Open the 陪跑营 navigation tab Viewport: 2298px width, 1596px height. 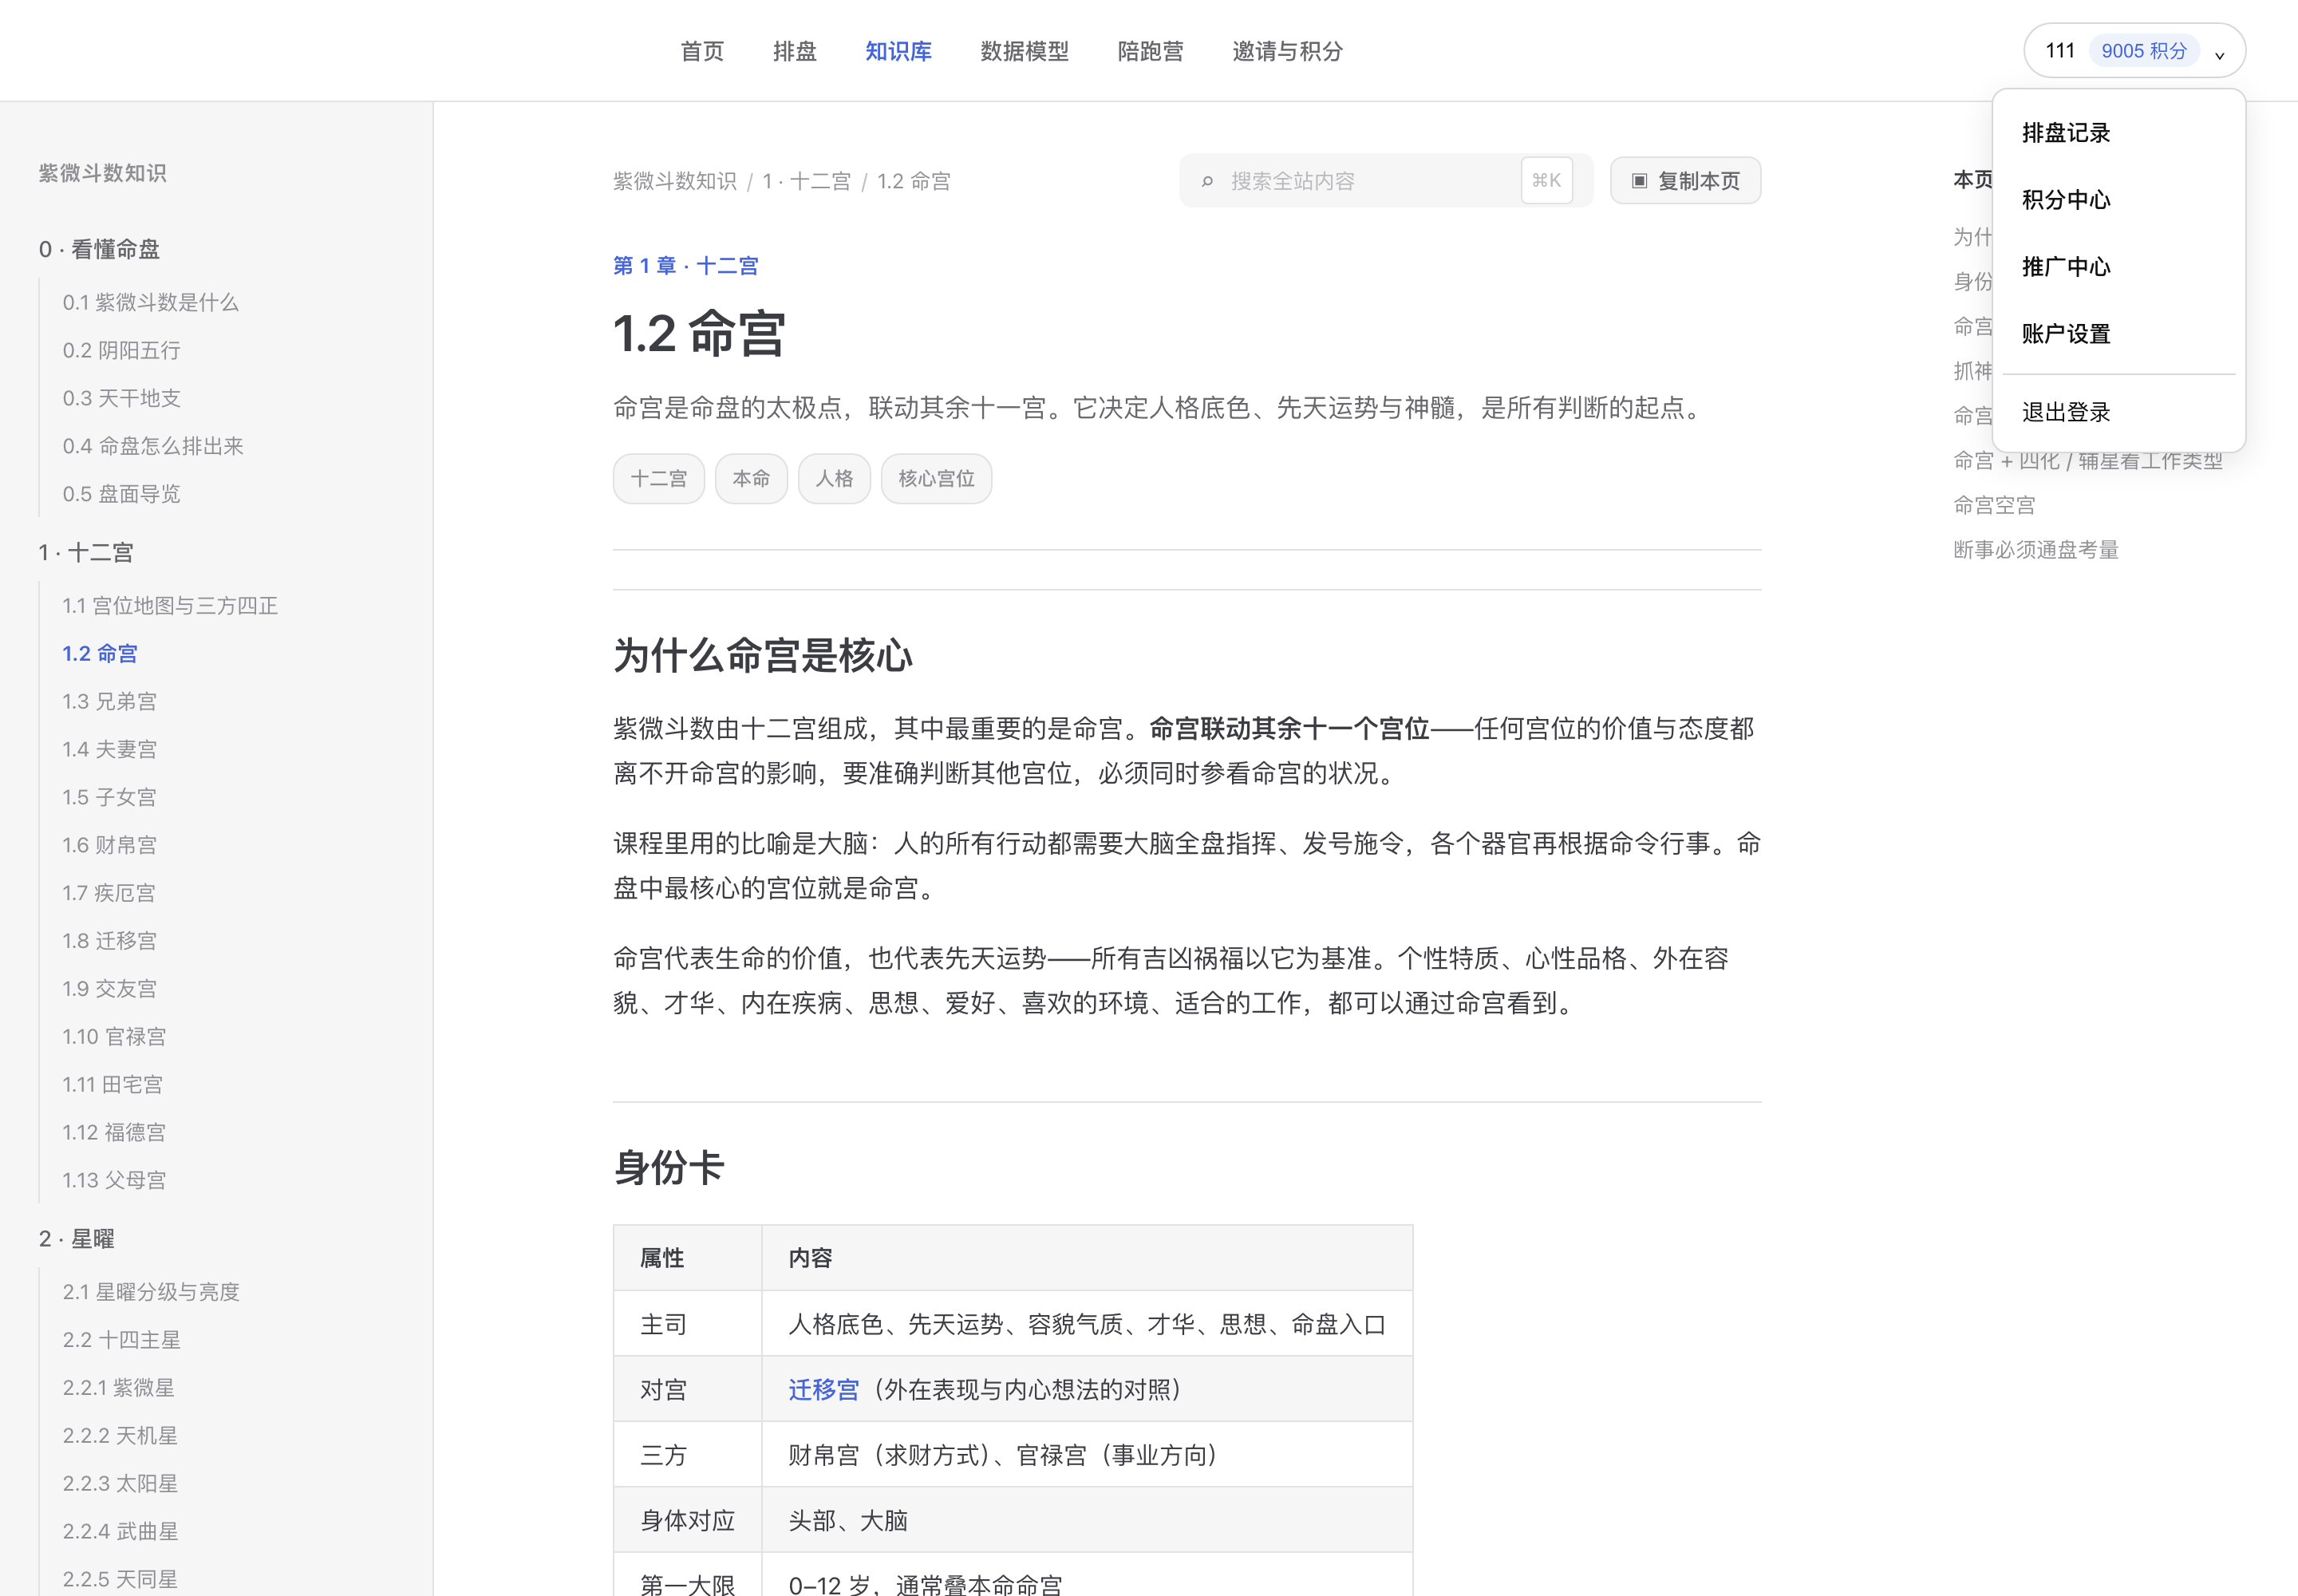click(1150, 51)
